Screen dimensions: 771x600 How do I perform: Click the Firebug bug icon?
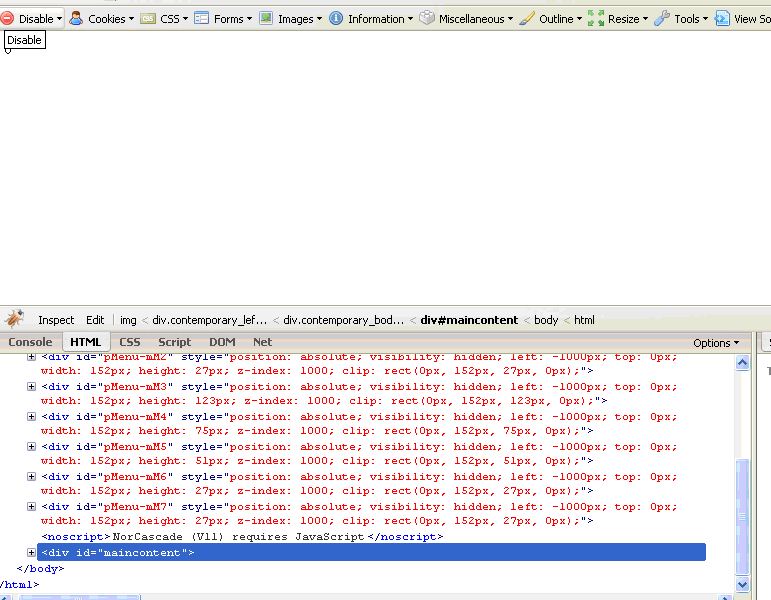(x=14, y=320)
